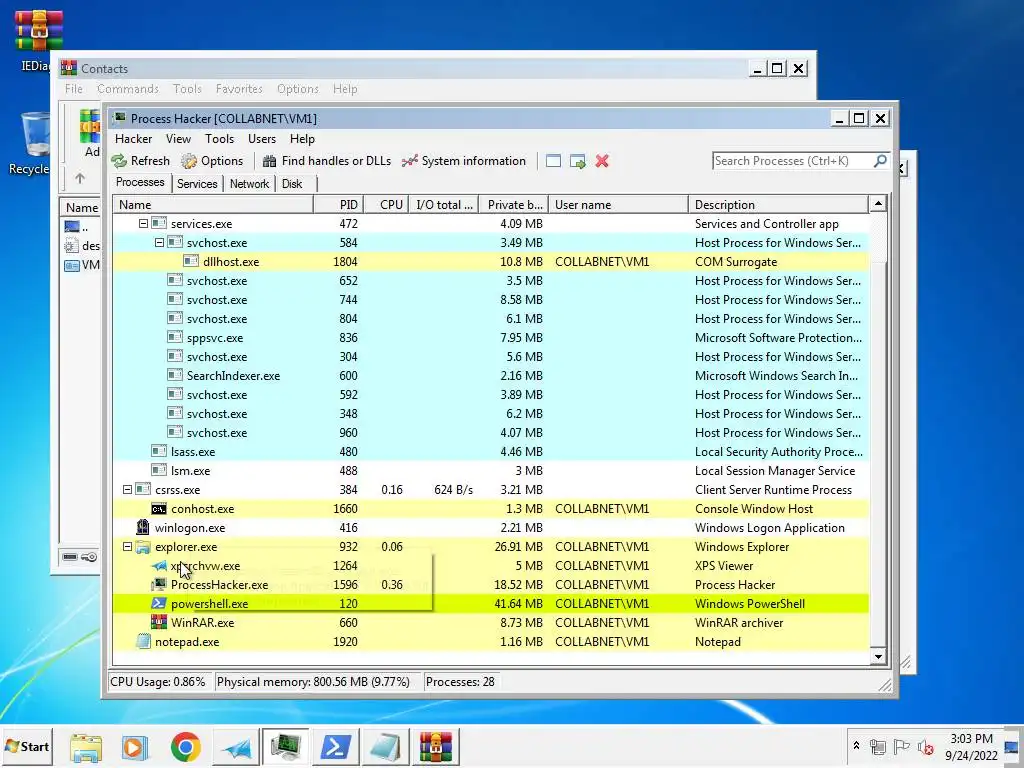Screen dimensions: 1024x768
Task: Click the red X terminate icon
Action: point(602,161)
